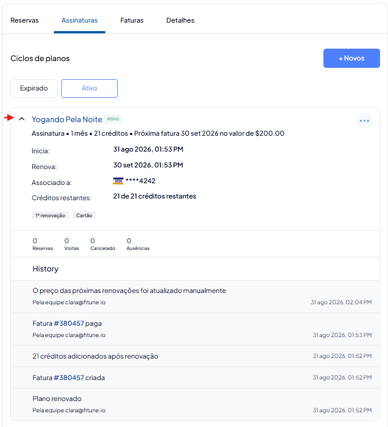Open the Reservas tab
This screenshot has height=427, width=388.
point(24,20)
